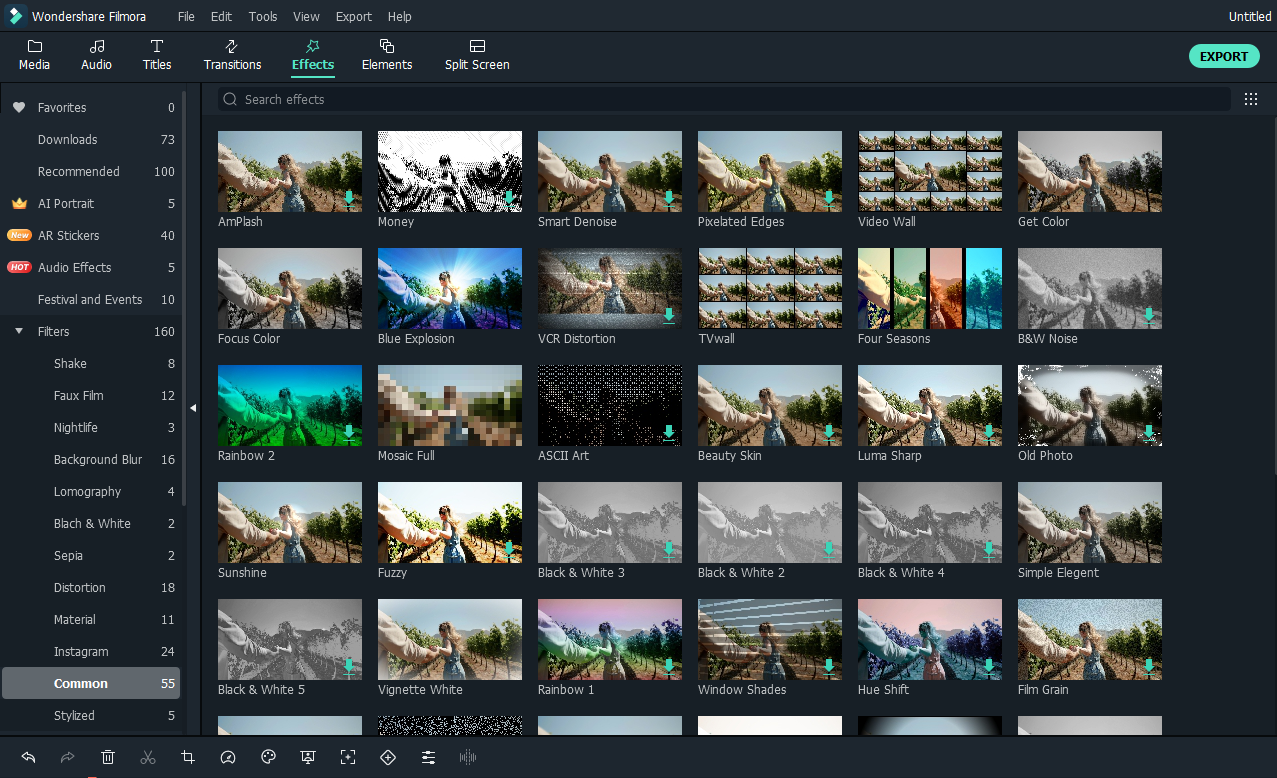This screenshot has height=778, width=1277.
Task: Click the download arrow on ASCII Art
Action: pos(669,433)
